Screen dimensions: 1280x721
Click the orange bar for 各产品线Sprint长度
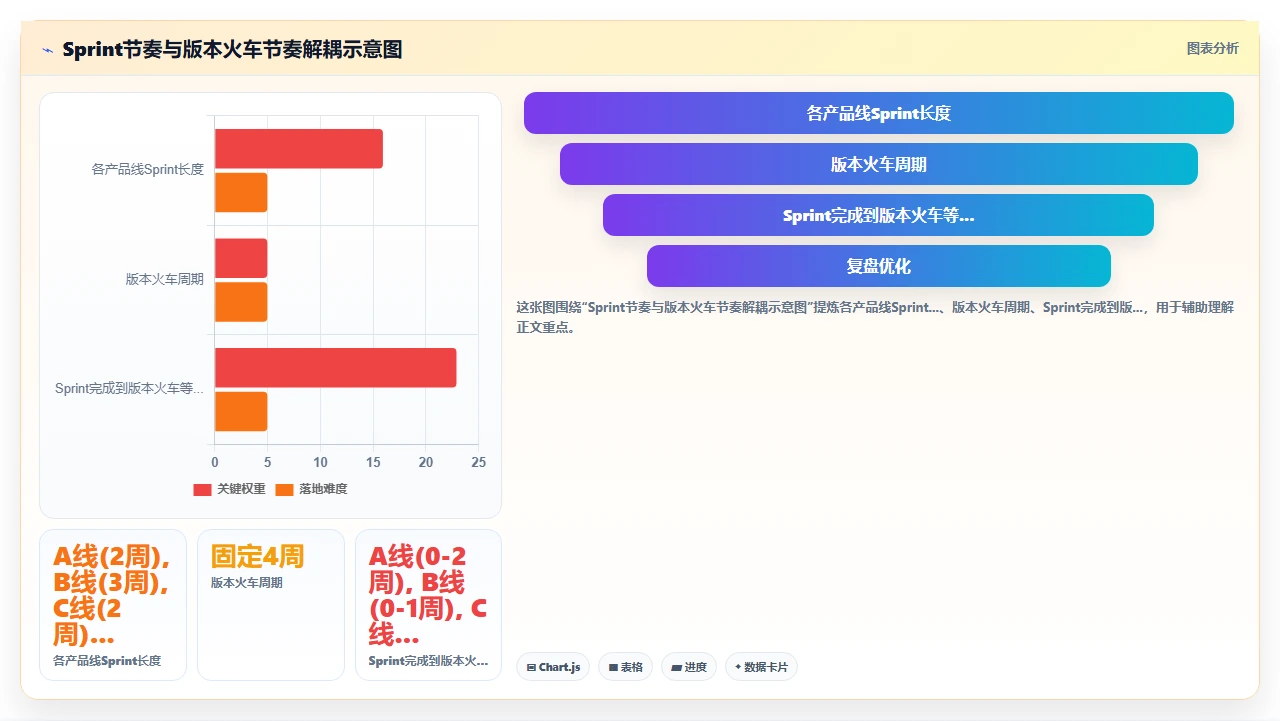pos(241,192)
